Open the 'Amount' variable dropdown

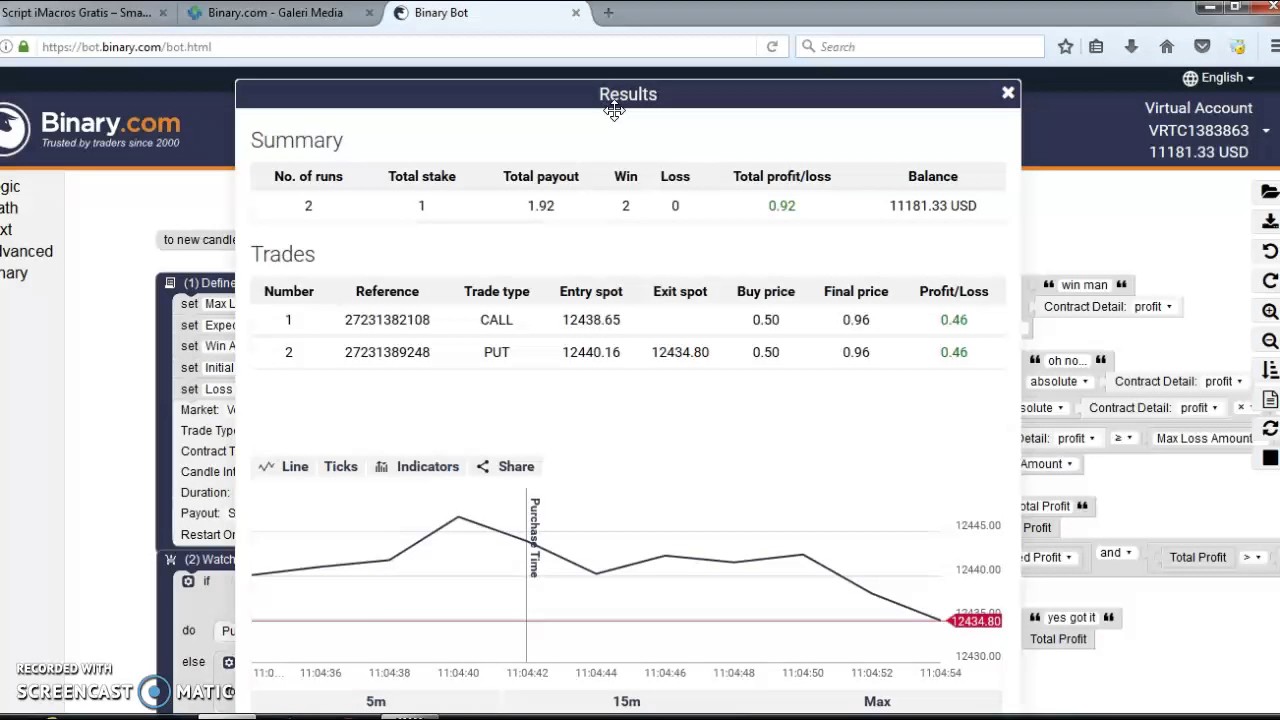click(1046, 464)
